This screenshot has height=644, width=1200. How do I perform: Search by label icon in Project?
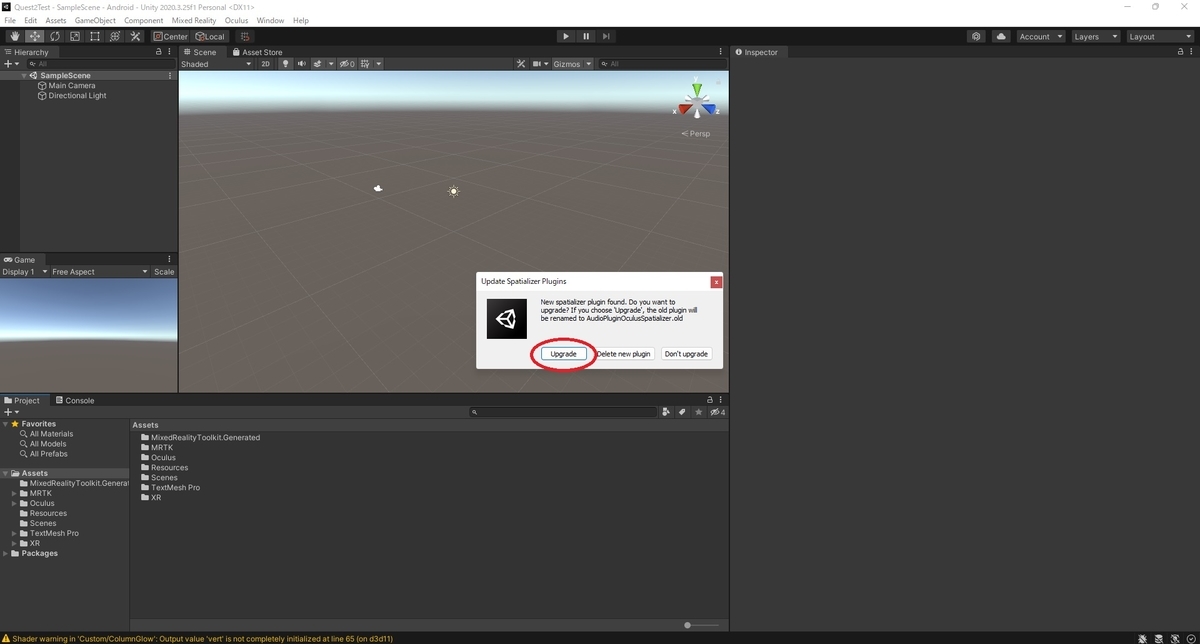click(682, 412)
